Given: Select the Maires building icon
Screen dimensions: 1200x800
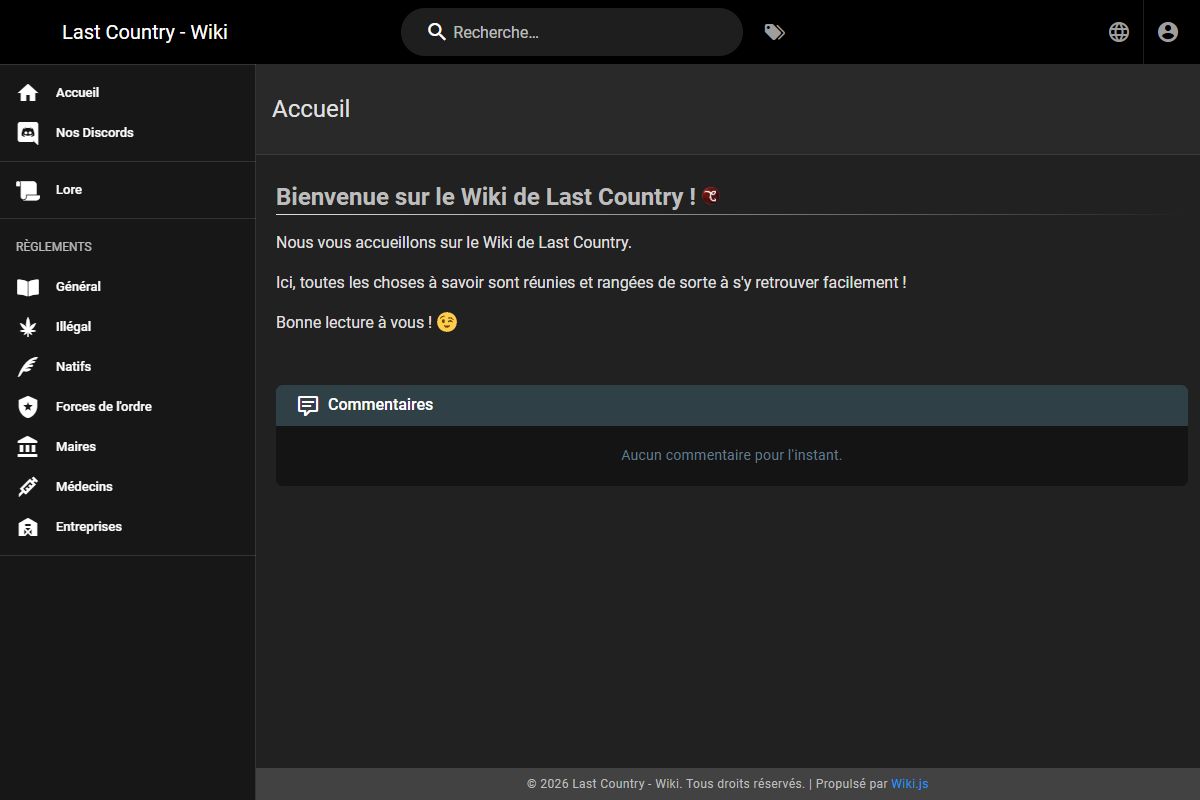Looking at the screenshot, I should pyautogui.click(x=27, y=446).
